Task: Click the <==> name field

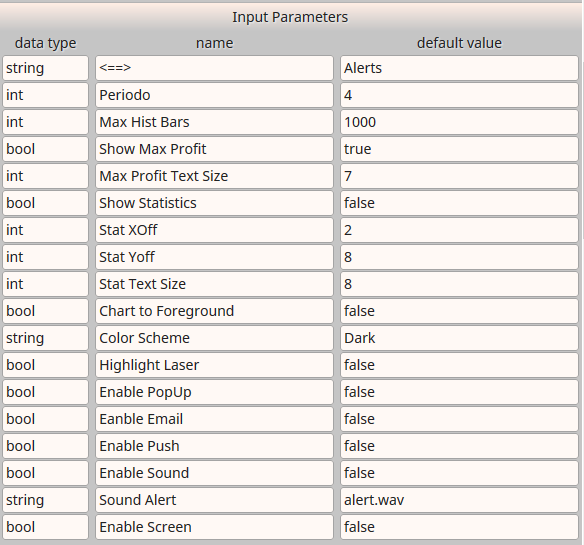Action: click(214, 68)
